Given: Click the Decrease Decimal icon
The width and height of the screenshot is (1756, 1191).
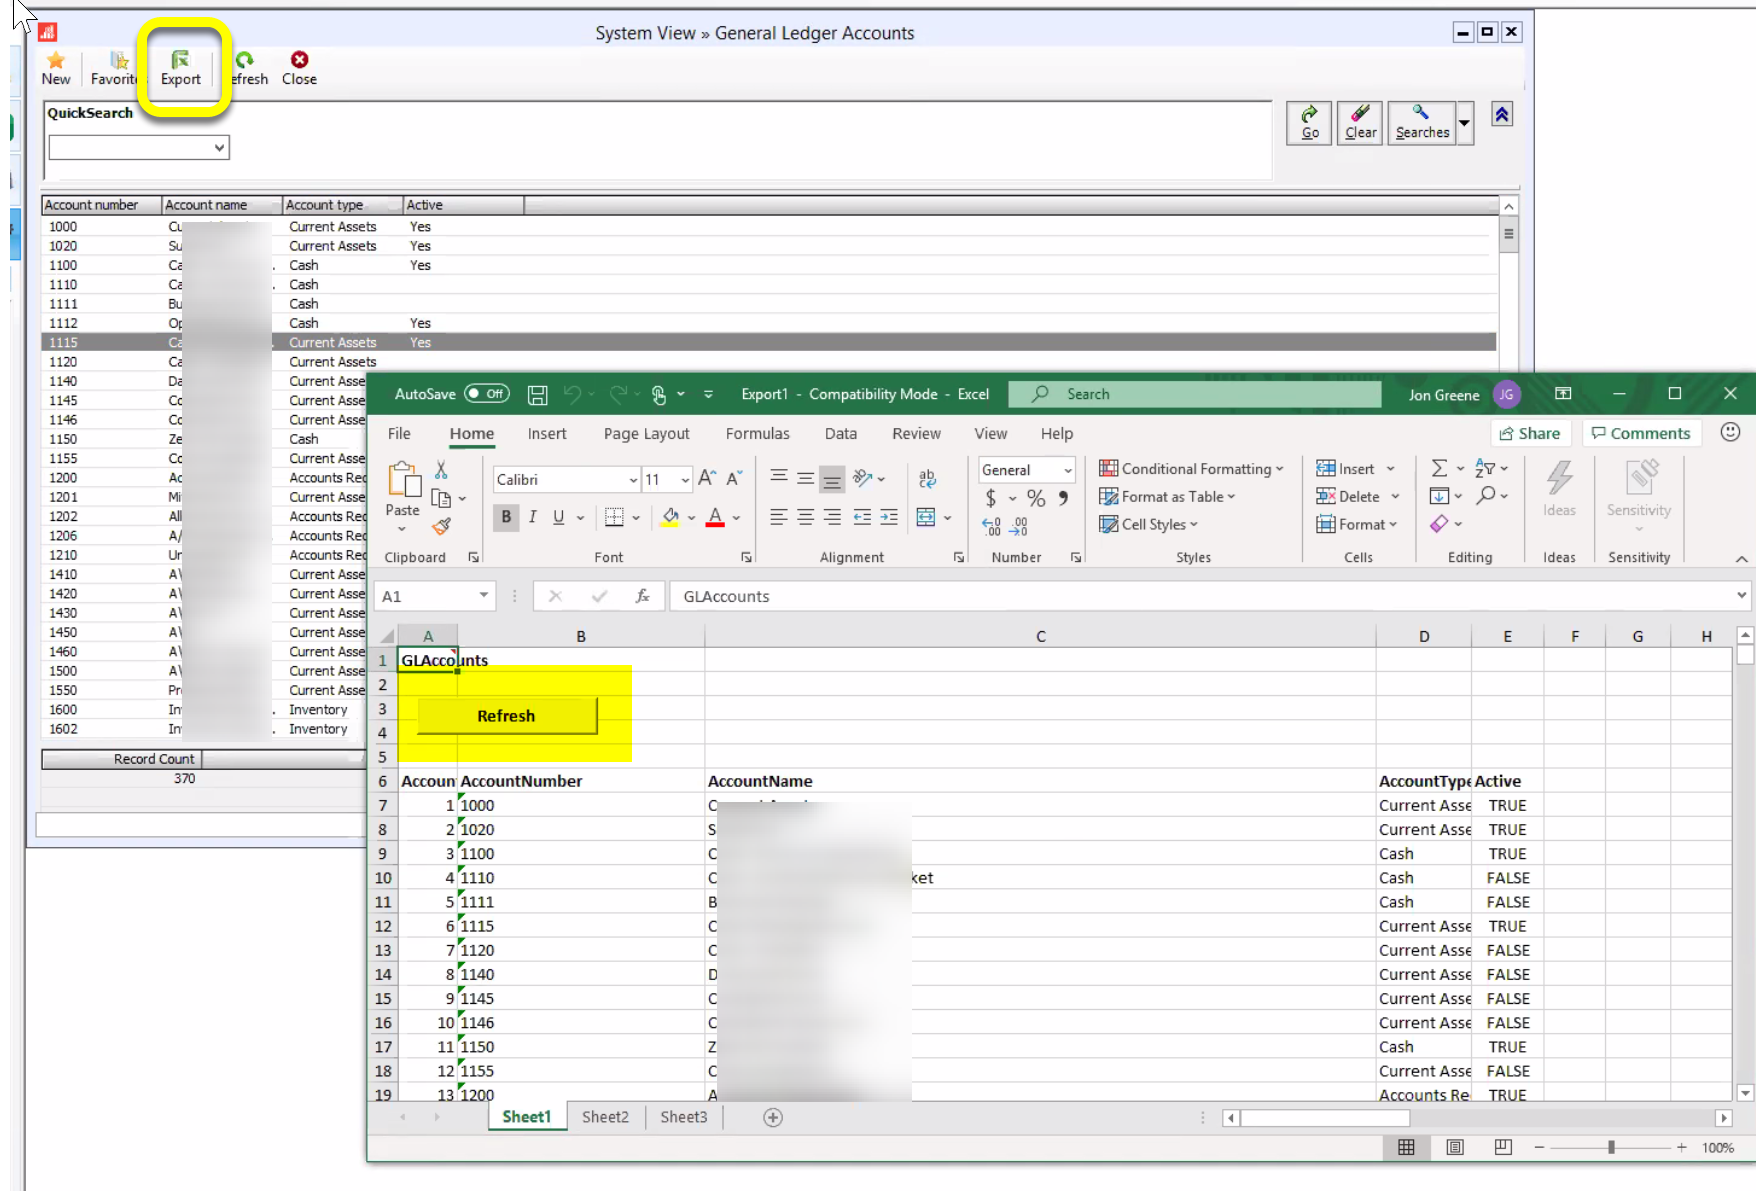Looking at the screenshot, I should [1019, 526].
